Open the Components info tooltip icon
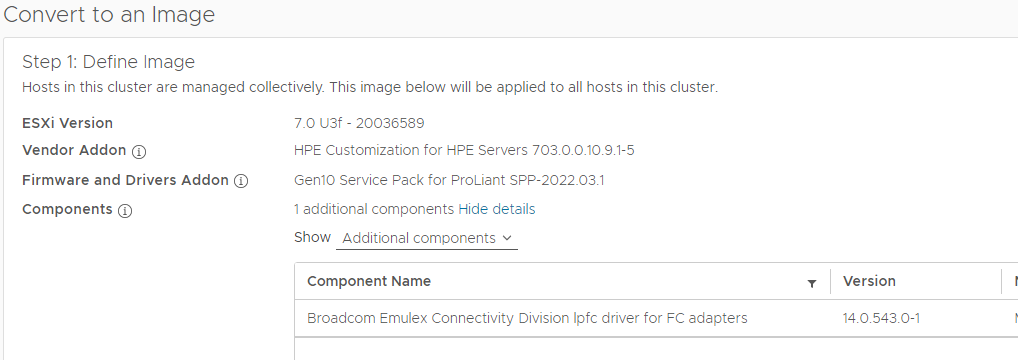 (x=125, y=211)
